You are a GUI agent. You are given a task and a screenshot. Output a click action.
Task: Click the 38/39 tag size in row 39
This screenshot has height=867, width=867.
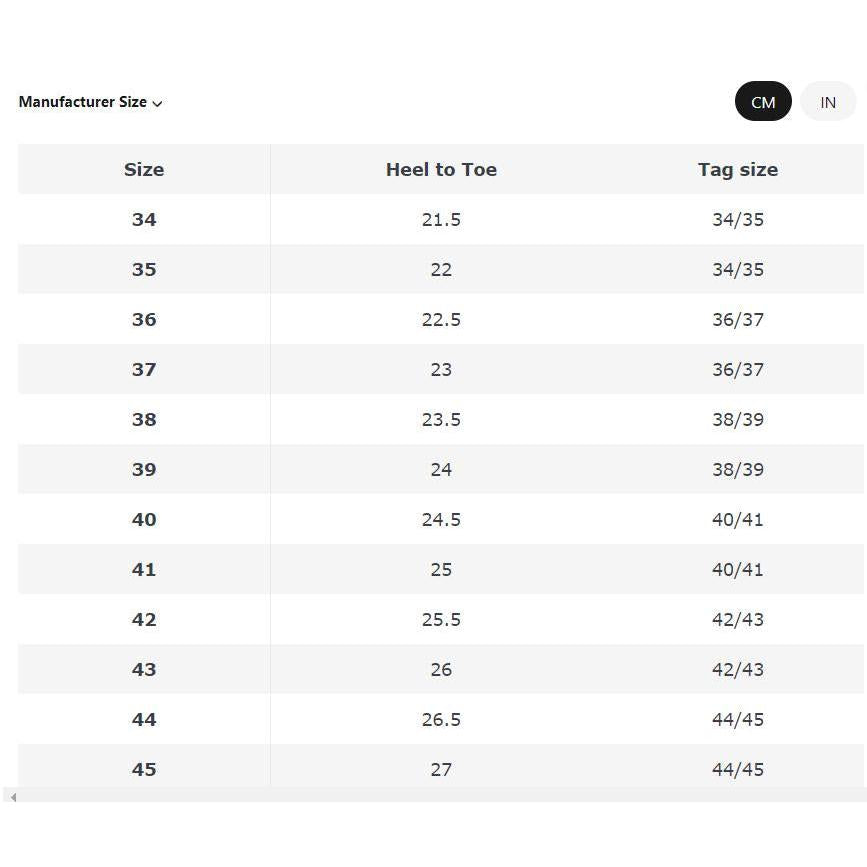738,469
